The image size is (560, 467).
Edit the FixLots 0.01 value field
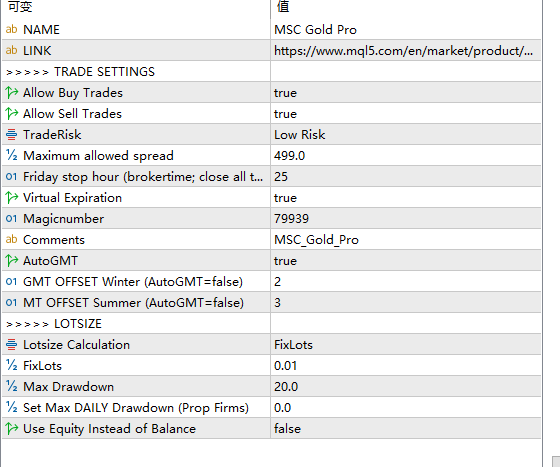[x=406, y=365]
